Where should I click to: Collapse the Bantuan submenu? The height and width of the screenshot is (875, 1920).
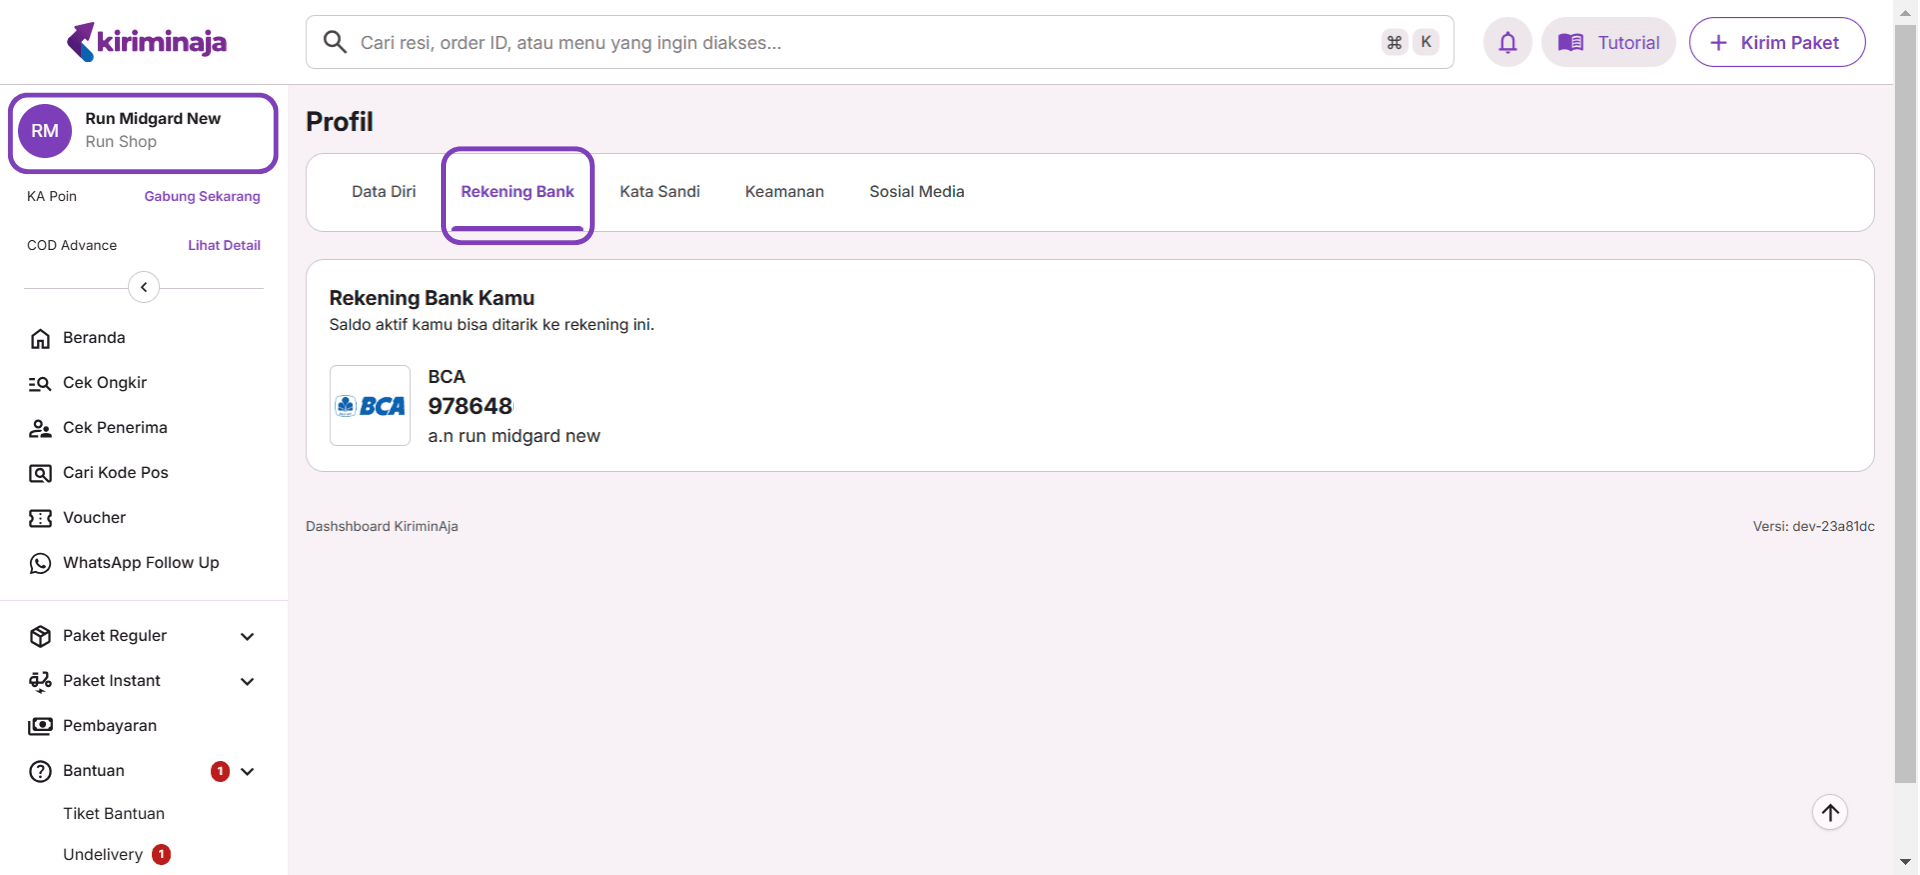tap(247, 771)
